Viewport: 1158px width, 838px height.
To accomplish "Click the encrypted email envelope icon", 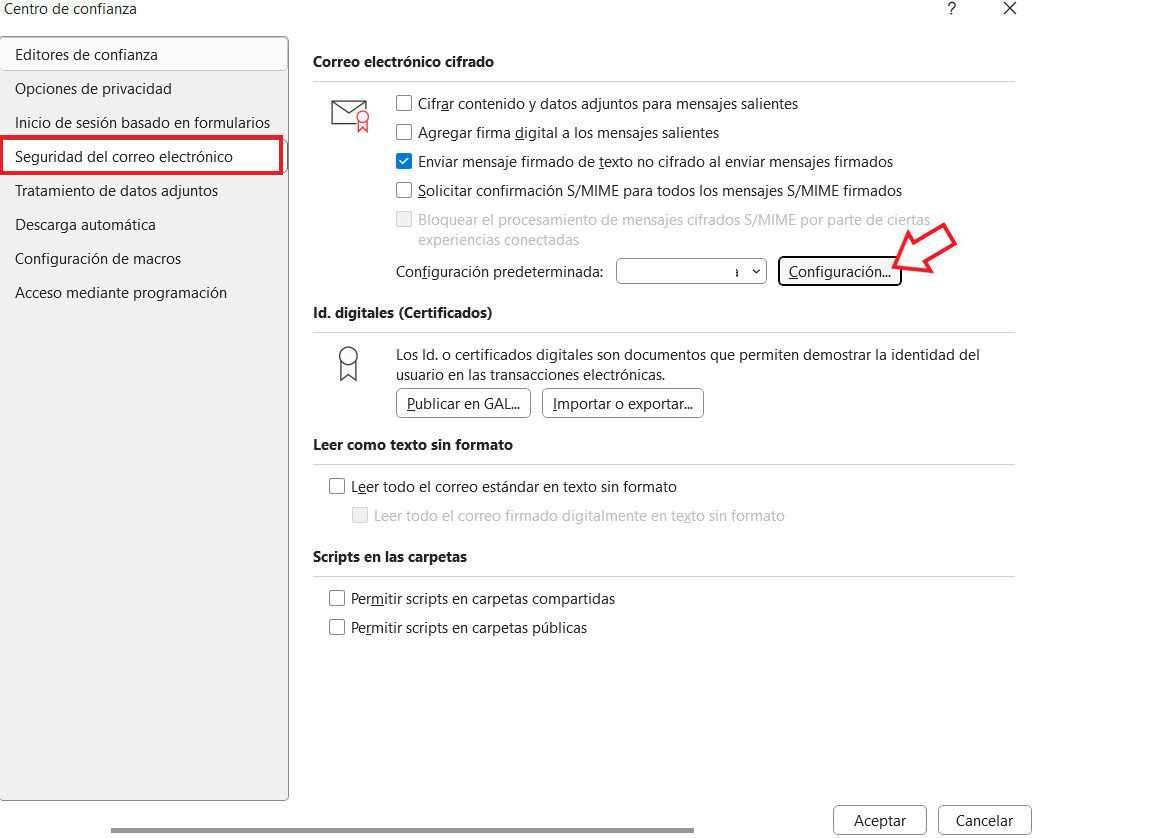I will (350, 114).
